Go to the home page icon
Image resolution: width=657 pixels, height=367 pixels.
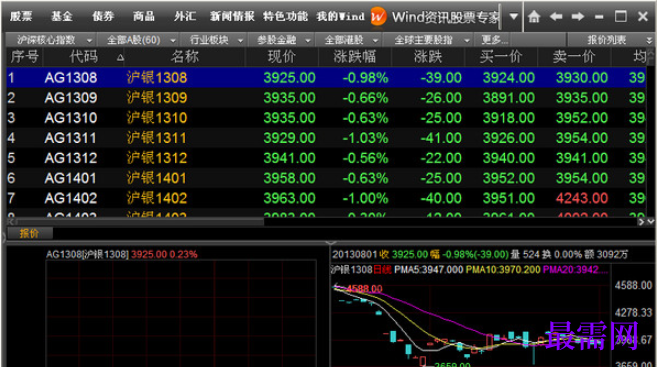pos(534,17)
